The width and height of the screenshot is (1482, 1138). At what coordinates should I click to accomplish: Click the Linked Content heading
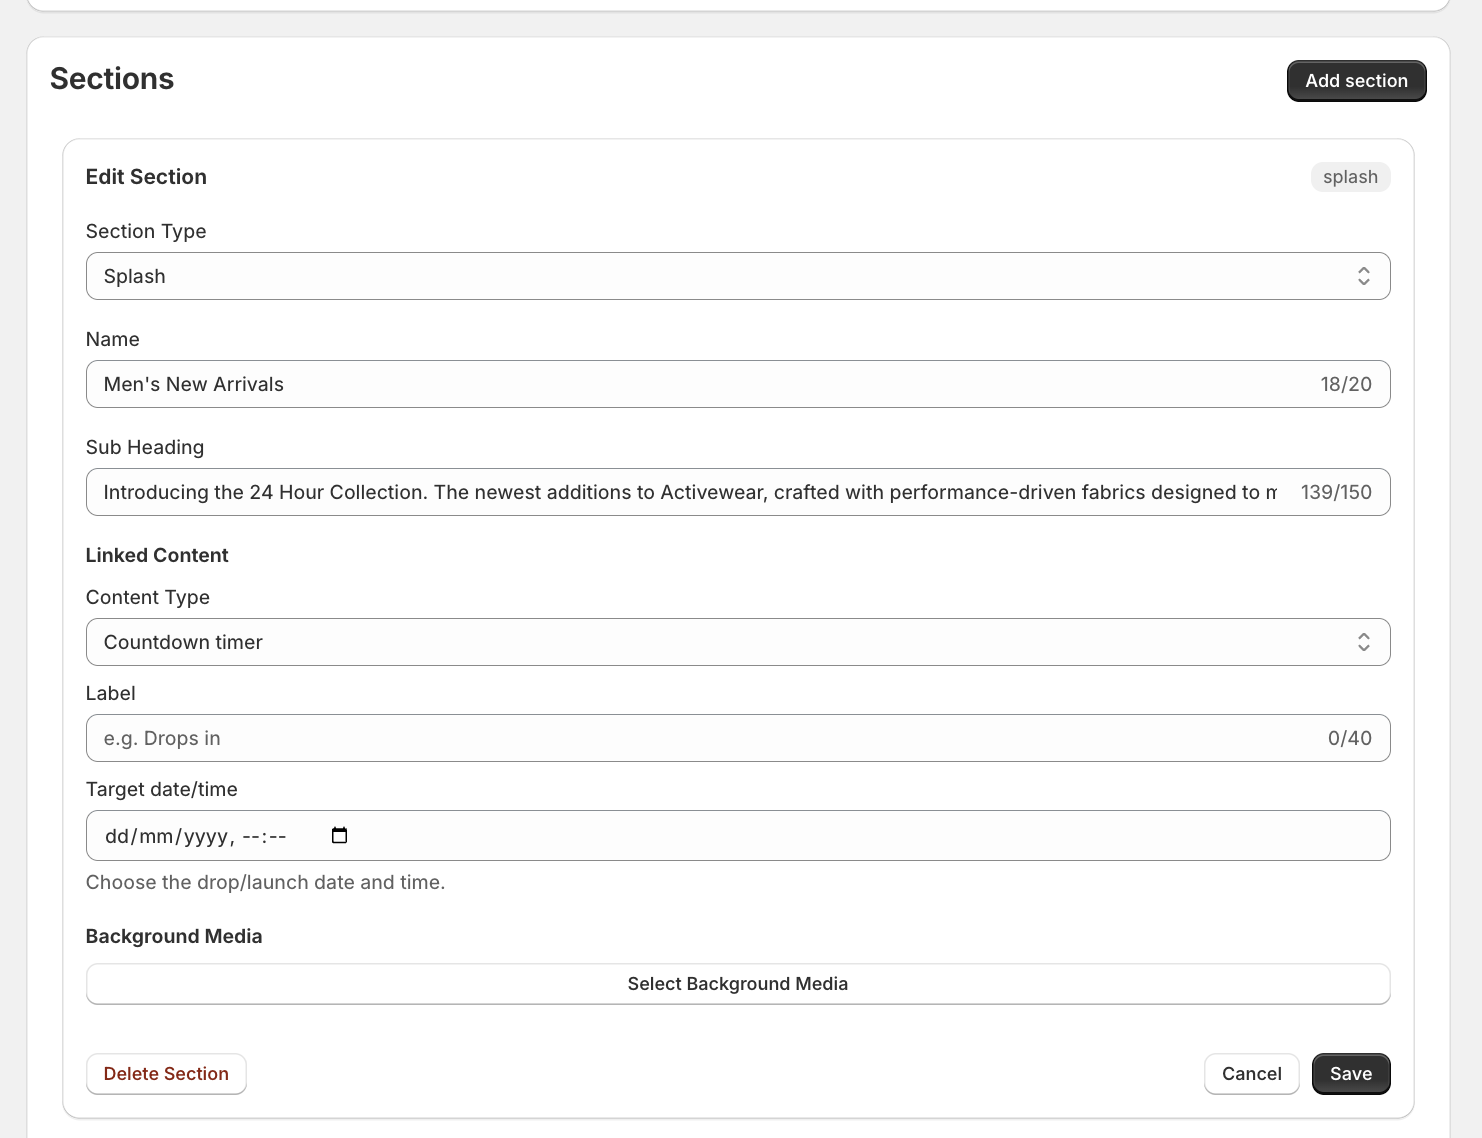pos(157,555)
